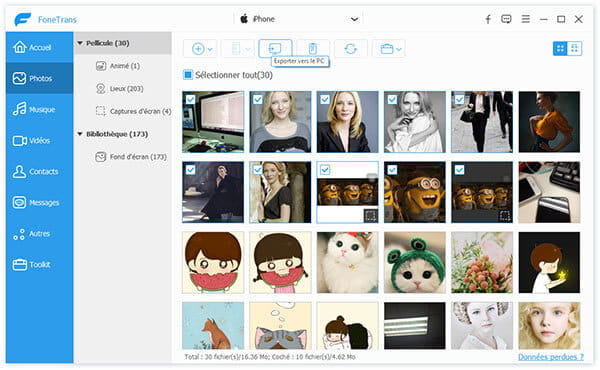
Task: Uncheck the computer monitor photo checkbox
Action: (190, 99)
